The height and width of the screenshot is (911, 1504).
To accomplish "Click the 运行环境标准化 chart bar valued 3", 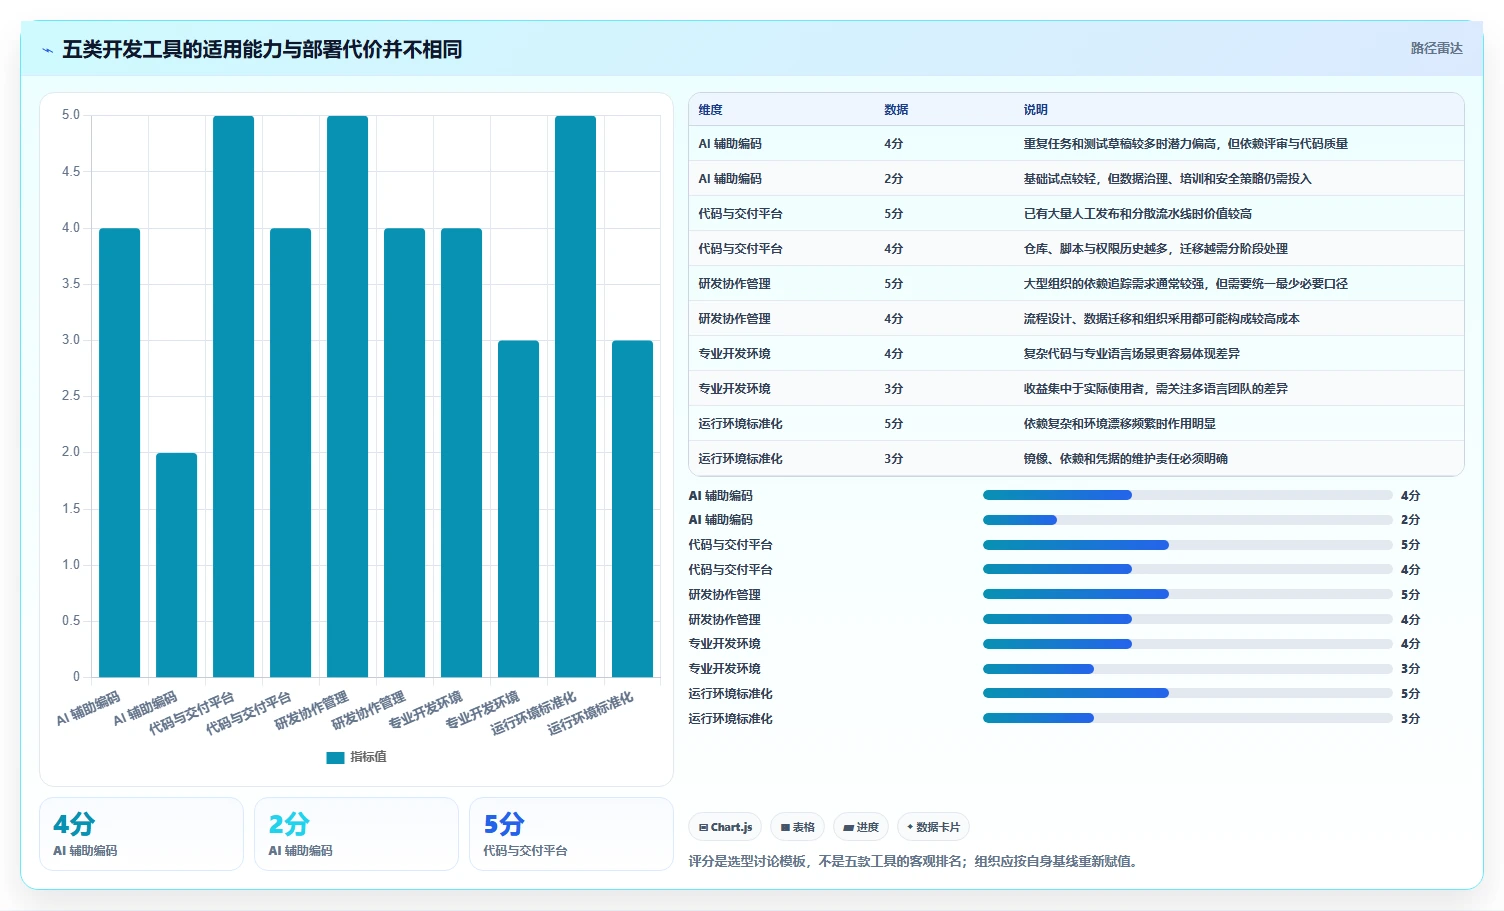I will pos(633,509).
